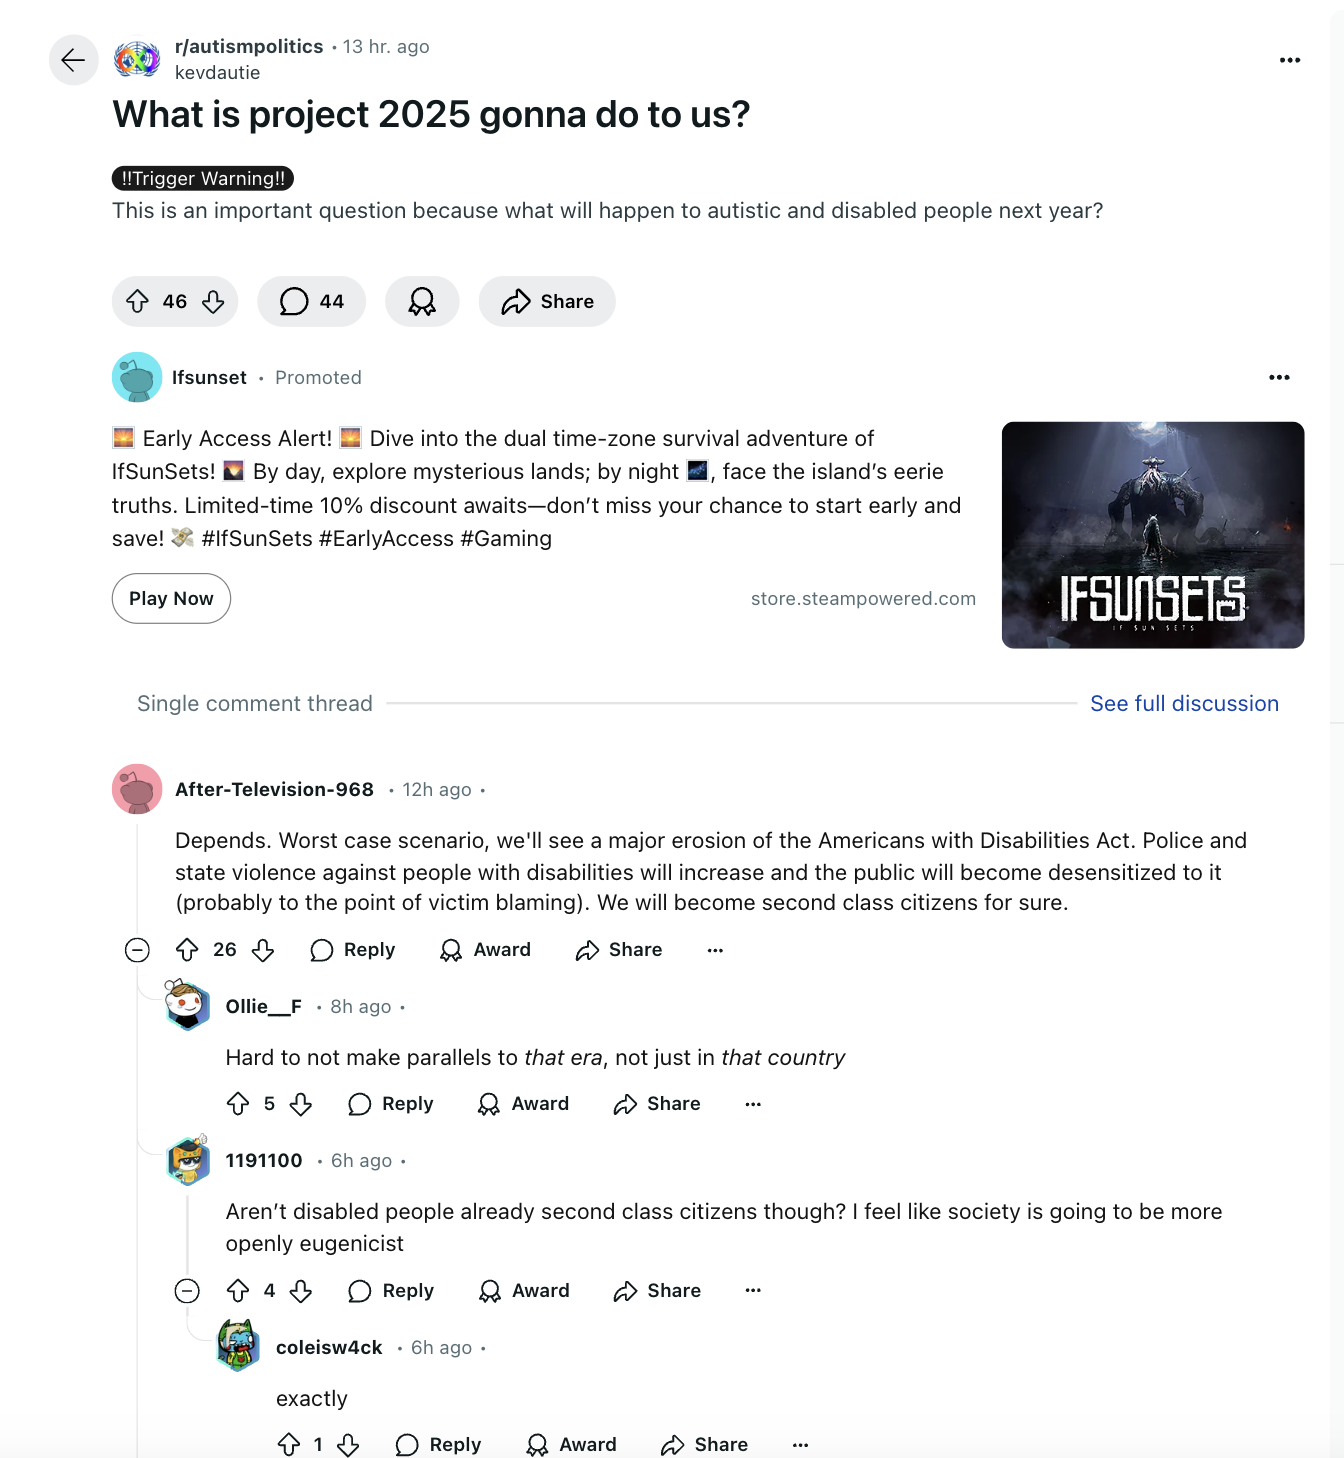The width and height of the screenshot is (1344, 1458).
Task: Open more options on the Ifsunset ad
Action: tap(1279, 378)
